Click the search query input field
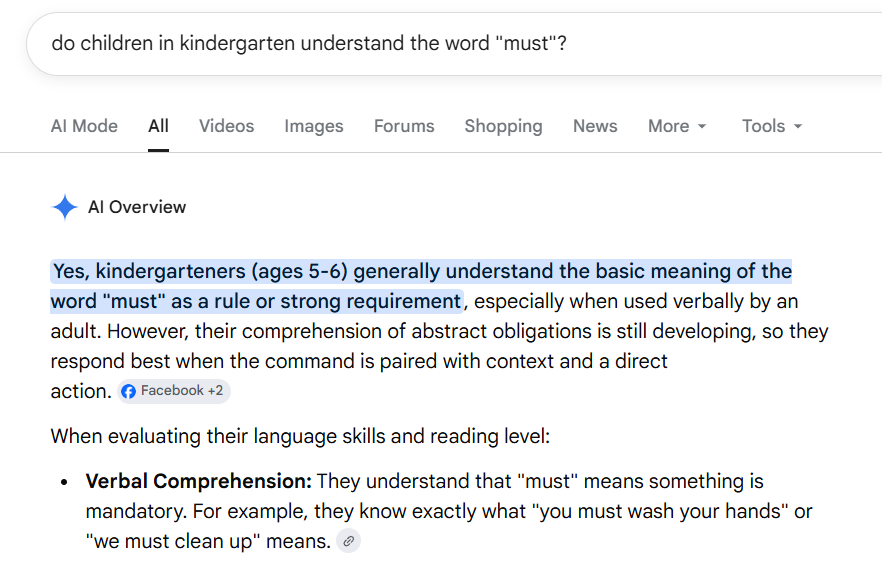The image size is (882, 567). pyautogui.click(x=456, y=44)
